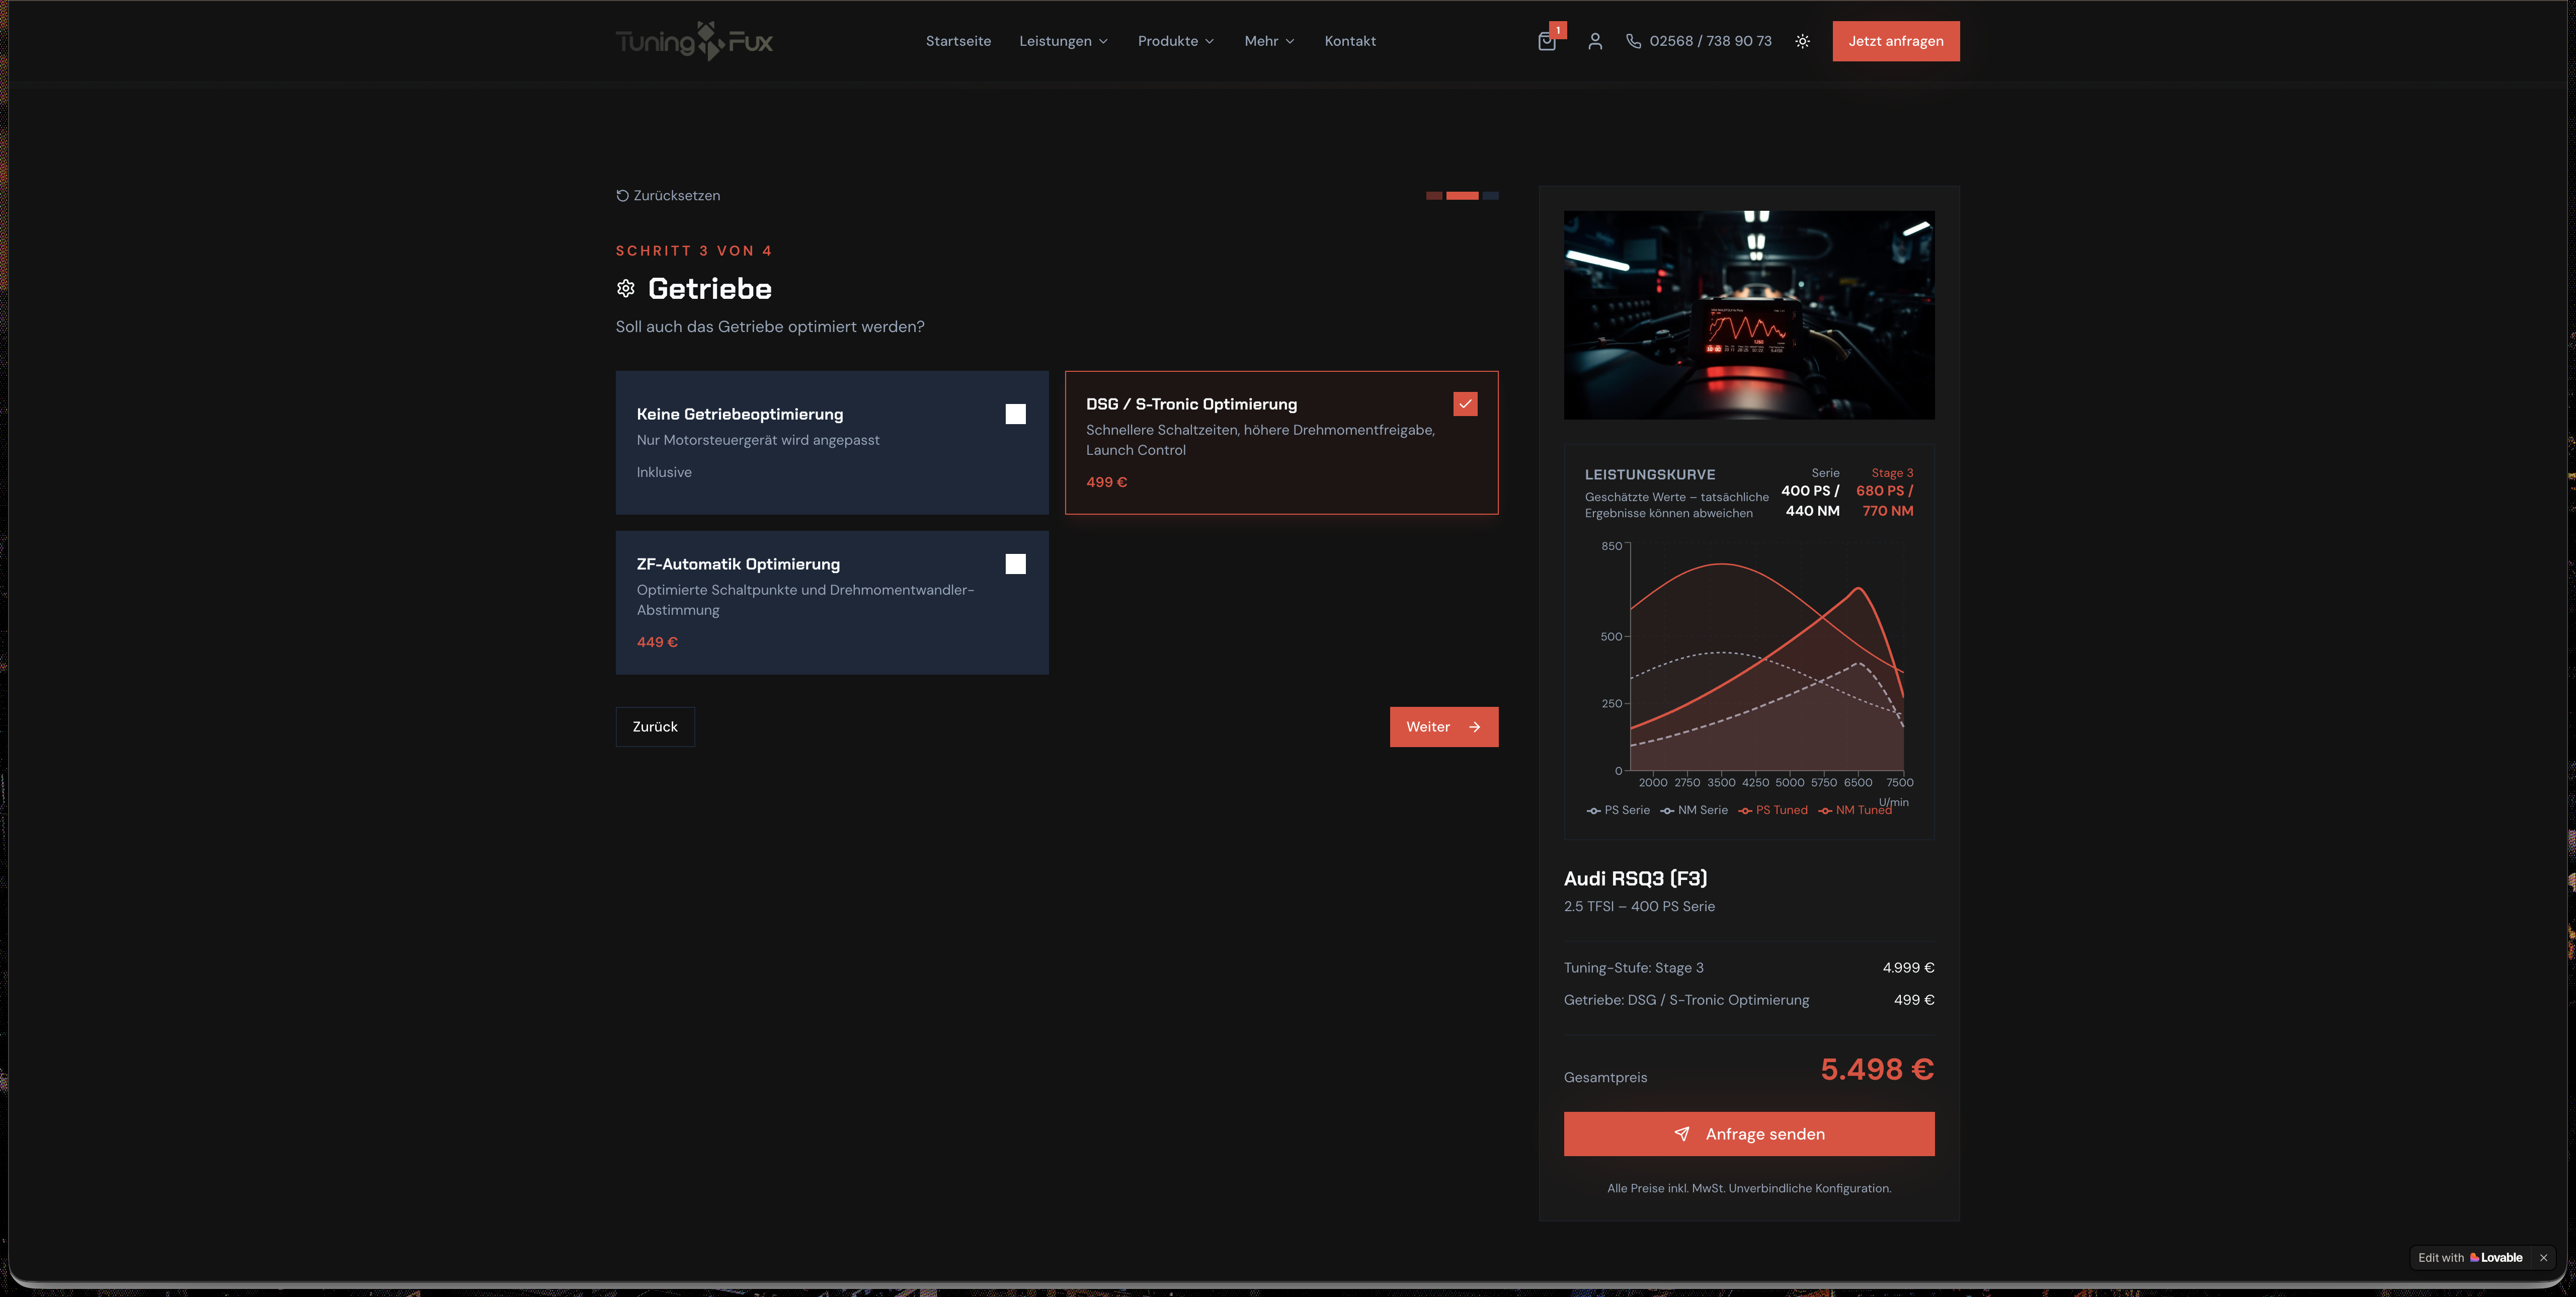This screenshot has height=1297, width=2576.
Task: Open the engine bay preview image
Action: pos(1749,315)
